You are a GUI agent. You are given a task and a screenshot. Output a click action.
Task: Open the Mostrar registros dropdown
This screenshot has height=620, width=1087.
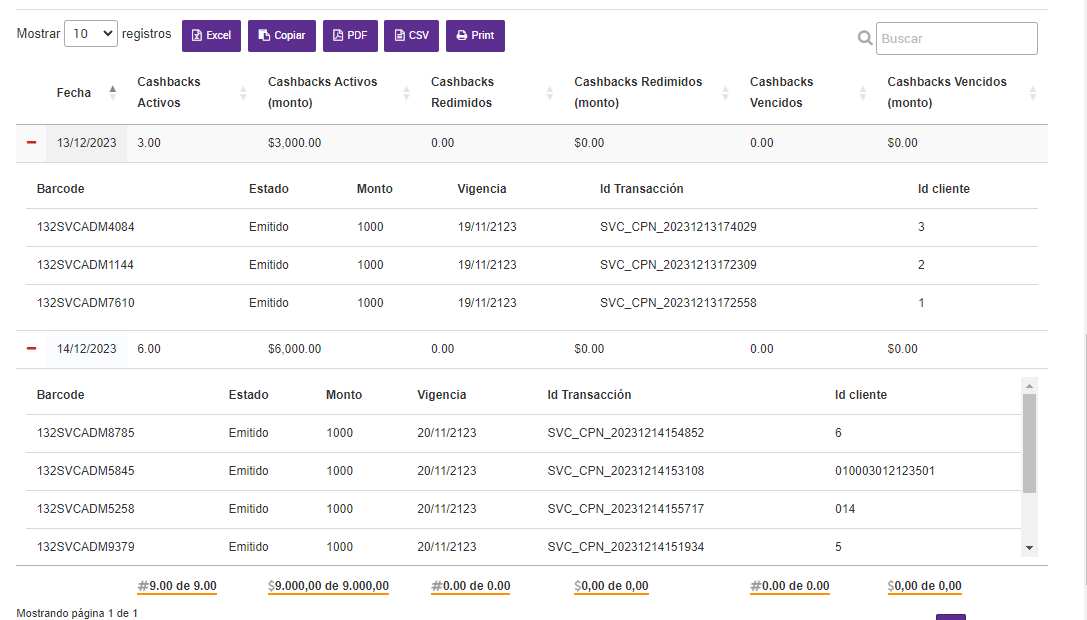point(91,34)
